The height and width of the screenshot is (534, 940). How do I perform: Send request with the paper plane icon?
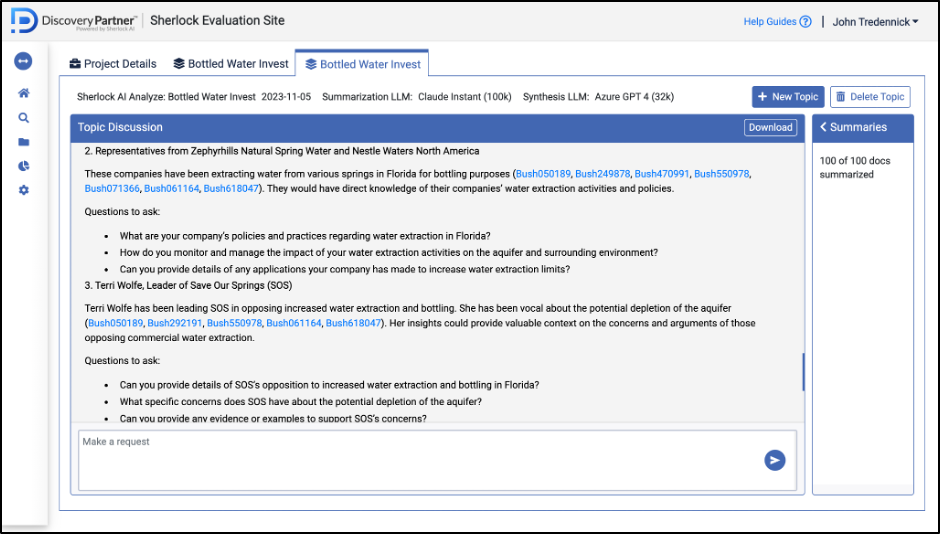pos(775,460)
